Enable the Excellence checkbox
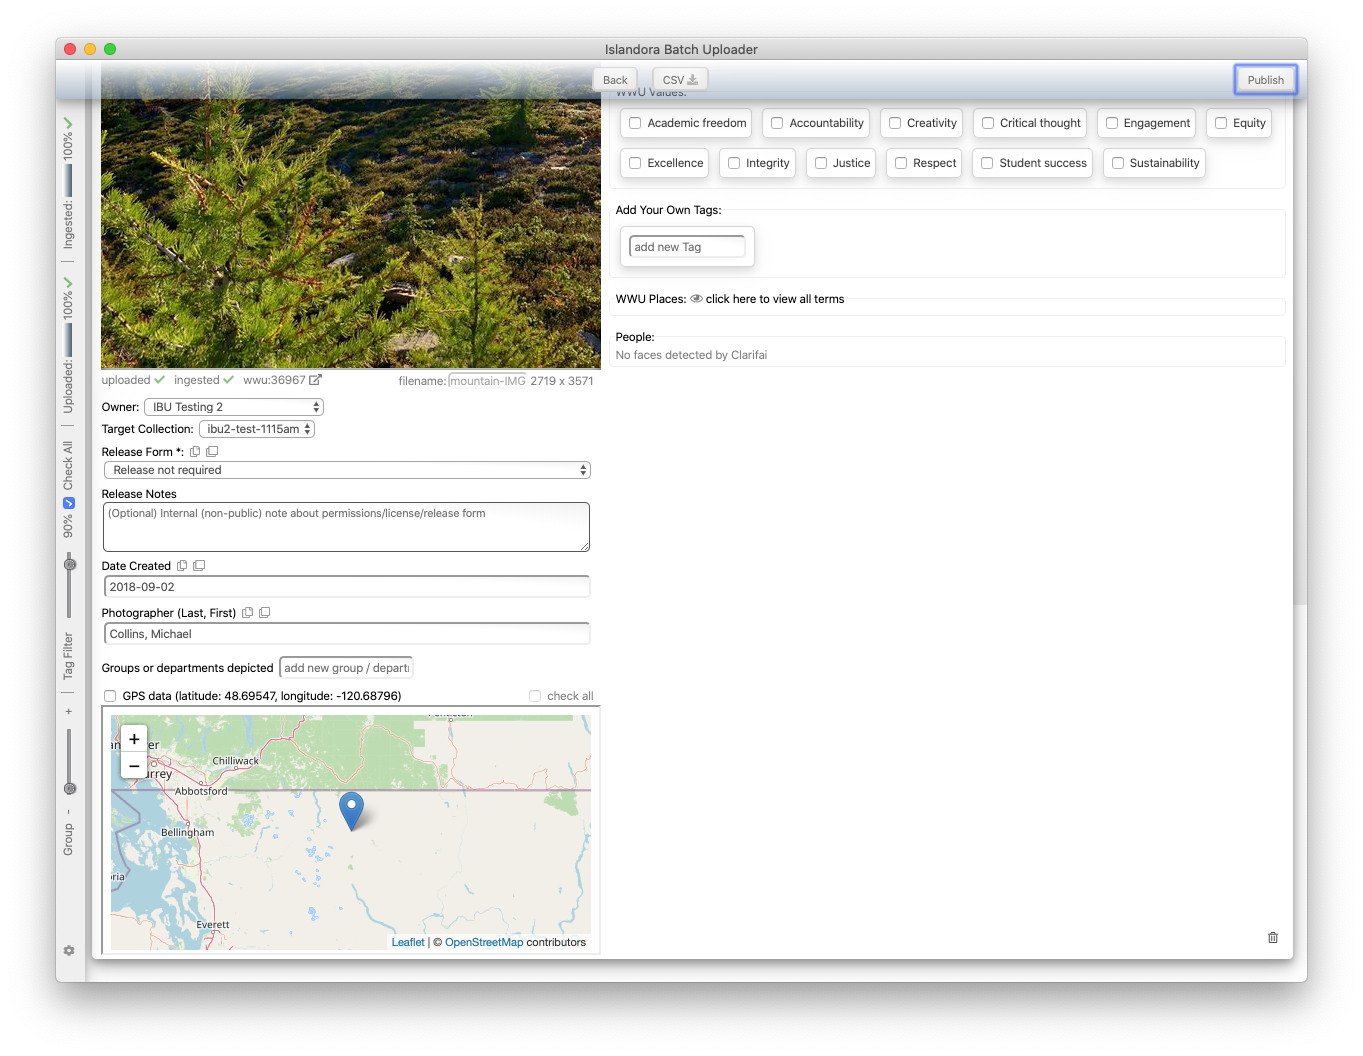The height and width of the screenshot is (1056, 1363). [x=635, y=163]
